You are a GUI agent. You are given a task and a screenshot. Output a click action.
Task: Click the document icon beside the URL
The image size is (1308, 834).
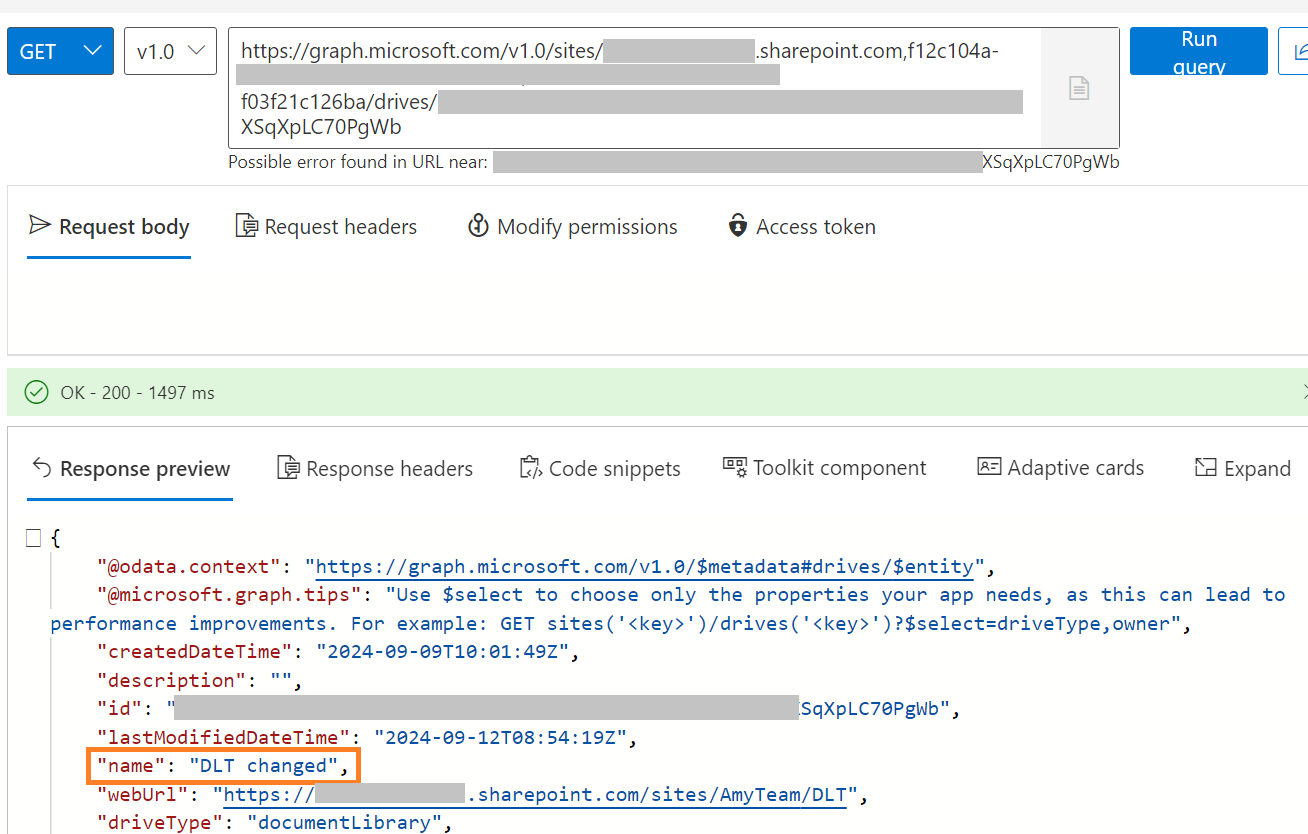[x=1079, y=88]
